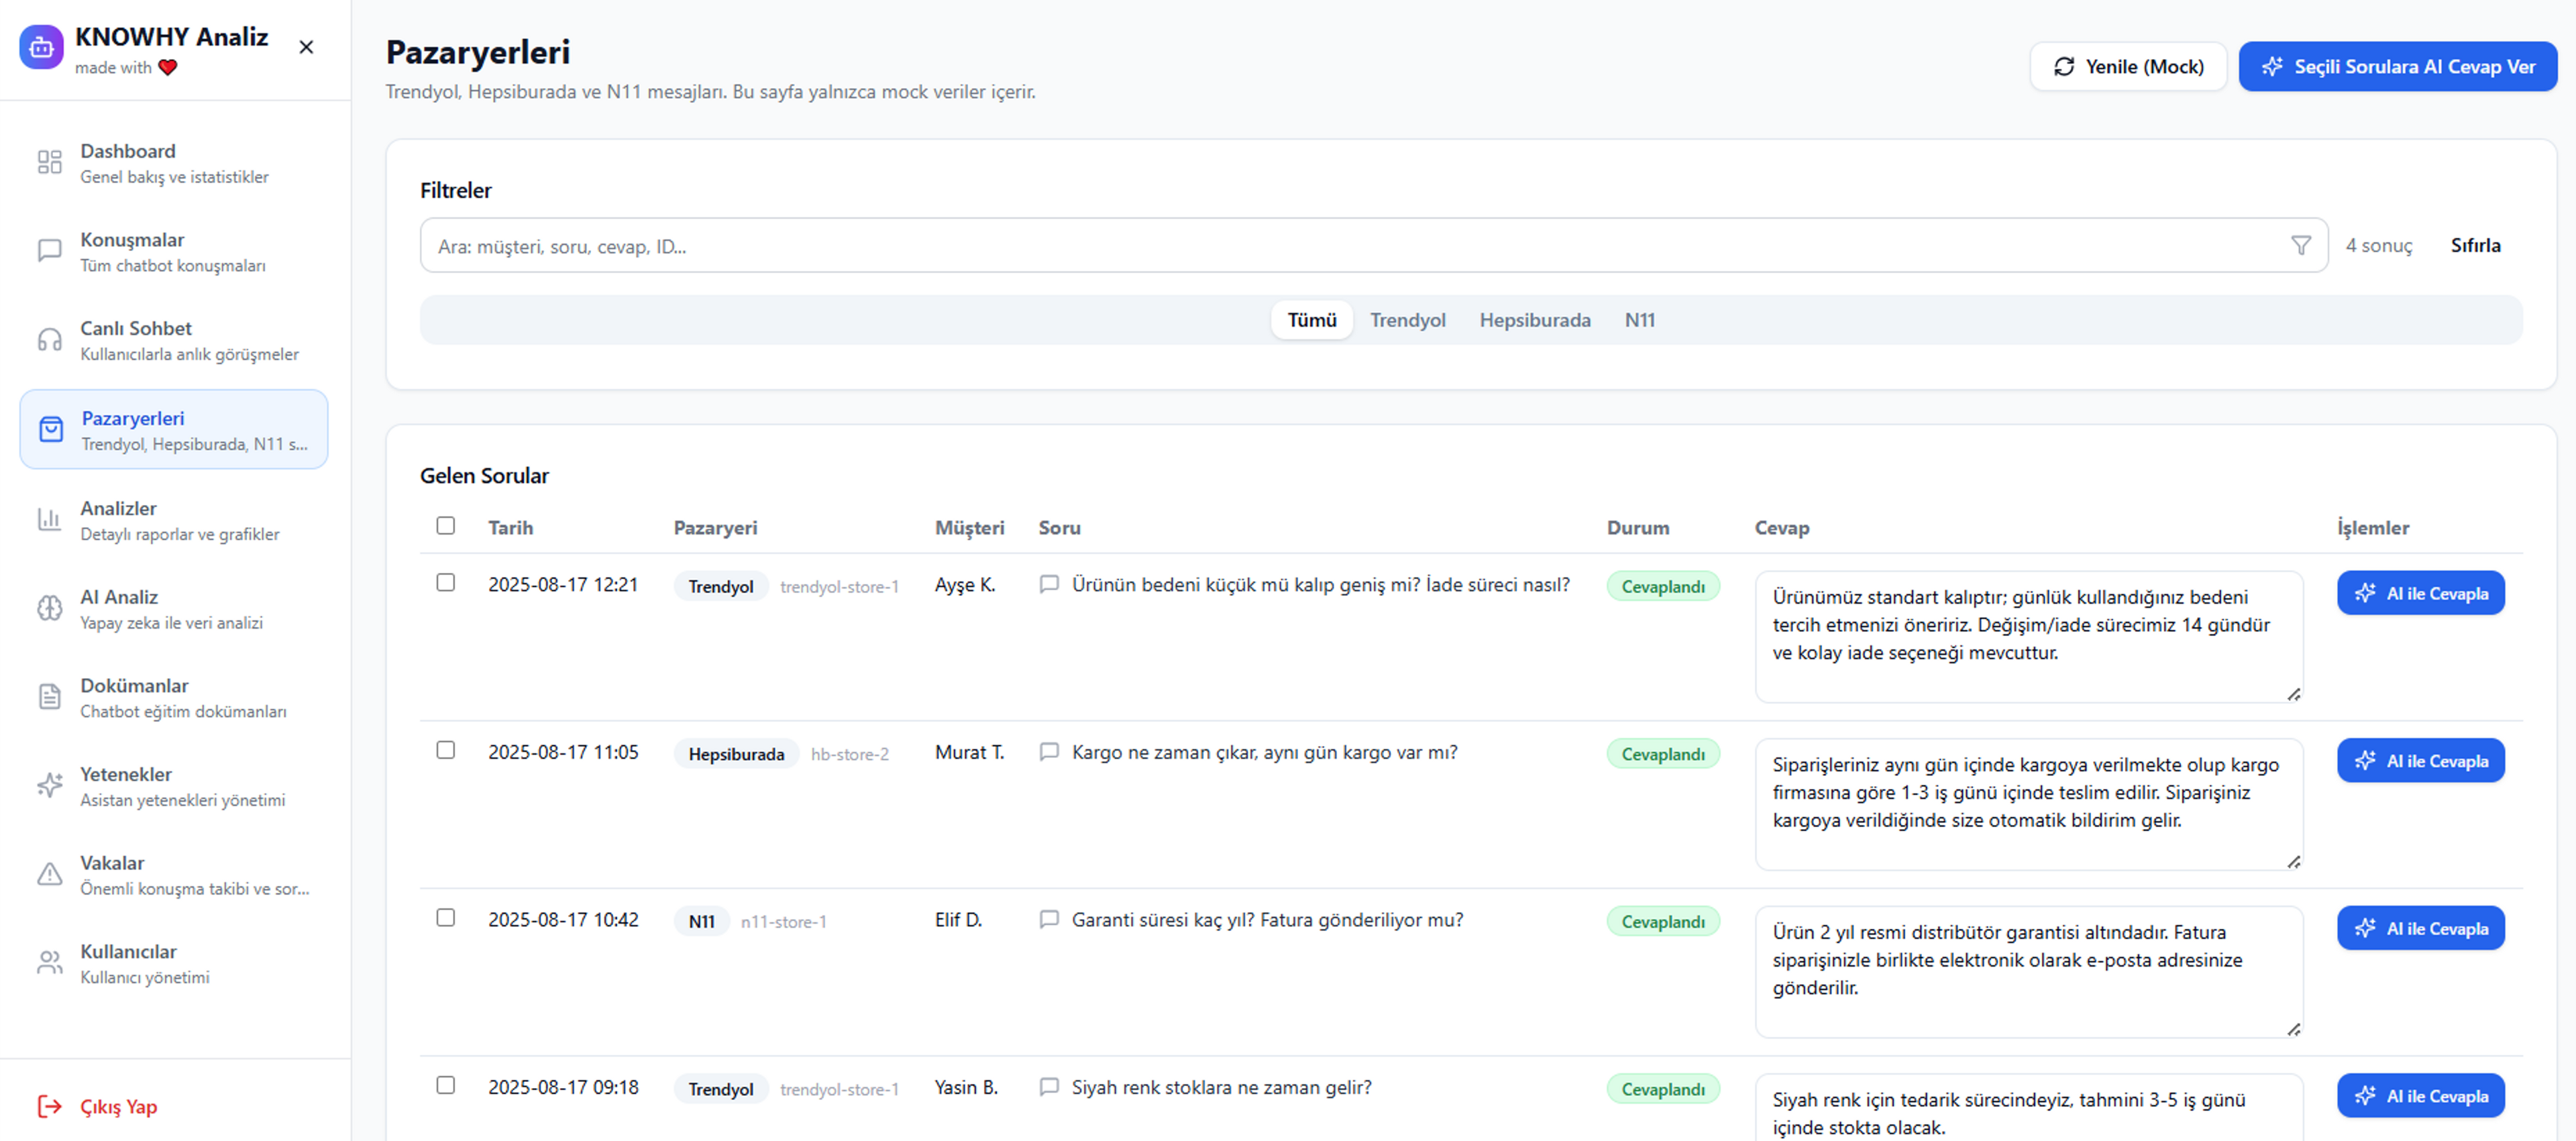The width and height of the screenshot is (2576, 1141).
Task: Click the message icon beside Murat T.'s question
Action: 1049,752
